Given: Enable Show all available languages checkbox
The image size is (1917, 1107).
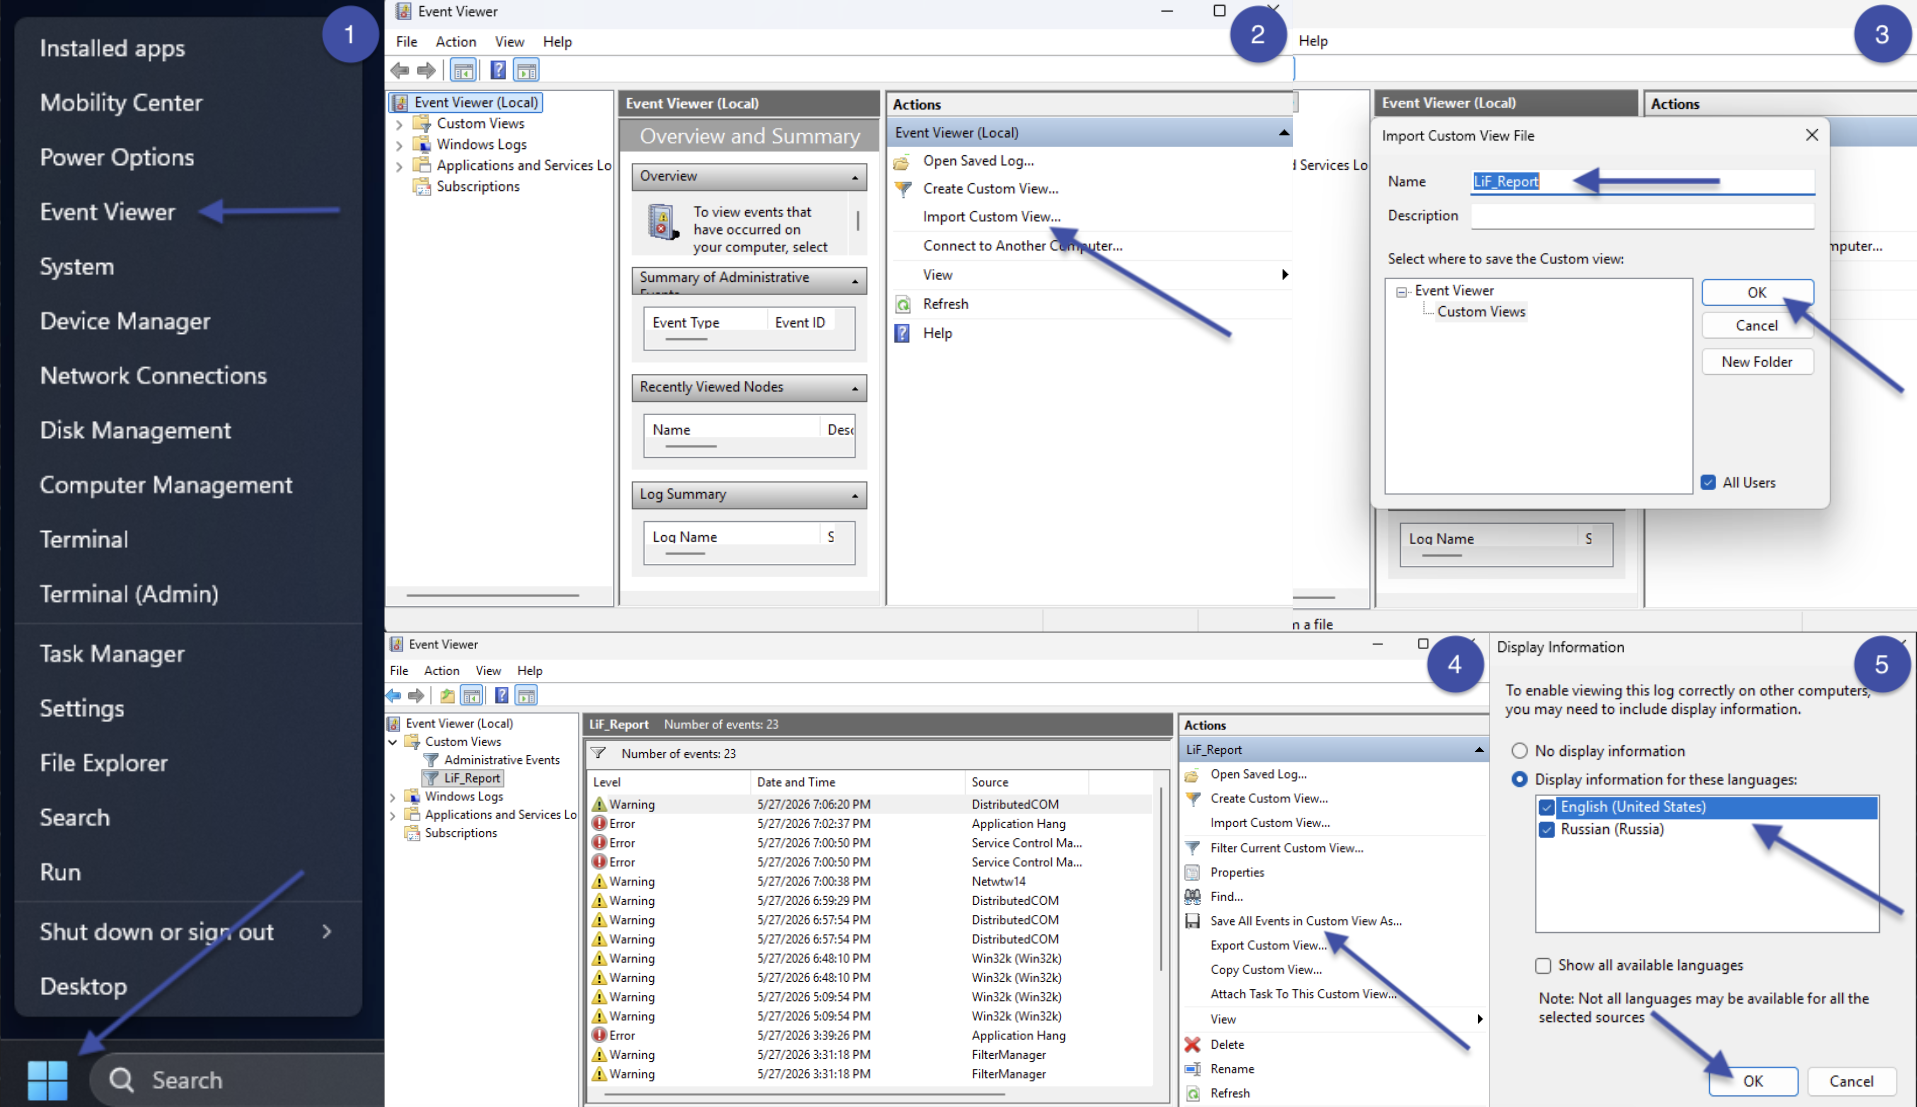Looking at the screenshot, I should (1543, 966).
